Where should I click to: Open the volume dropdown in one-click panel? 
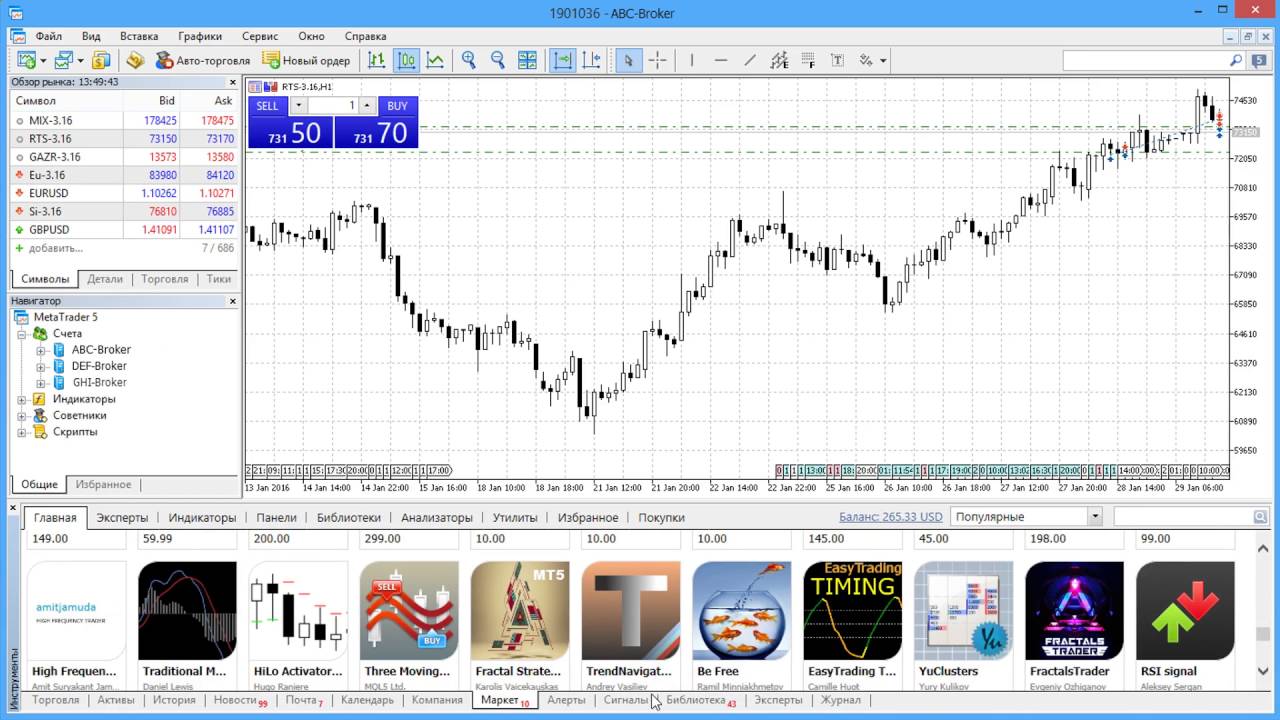[x=298, y=106]
